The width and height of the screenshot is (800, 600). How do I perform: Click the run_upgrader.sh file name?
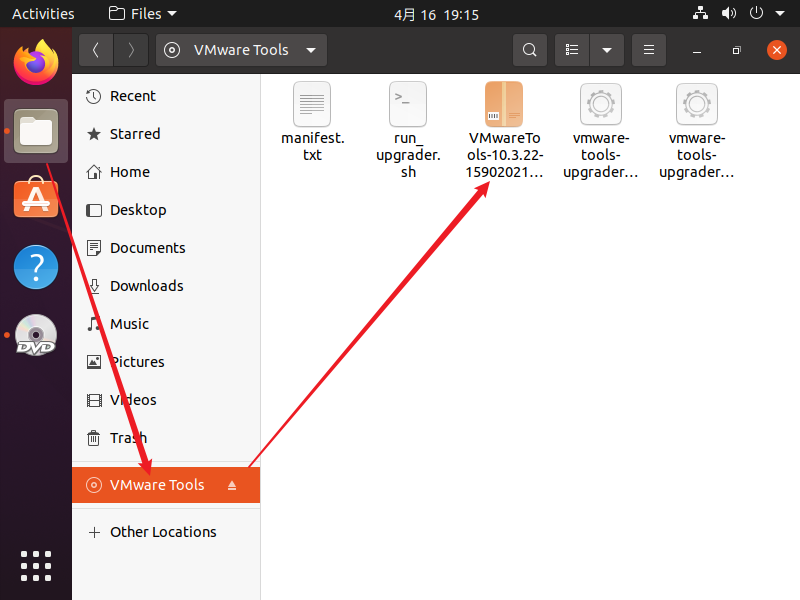click(x=408, y=155)
